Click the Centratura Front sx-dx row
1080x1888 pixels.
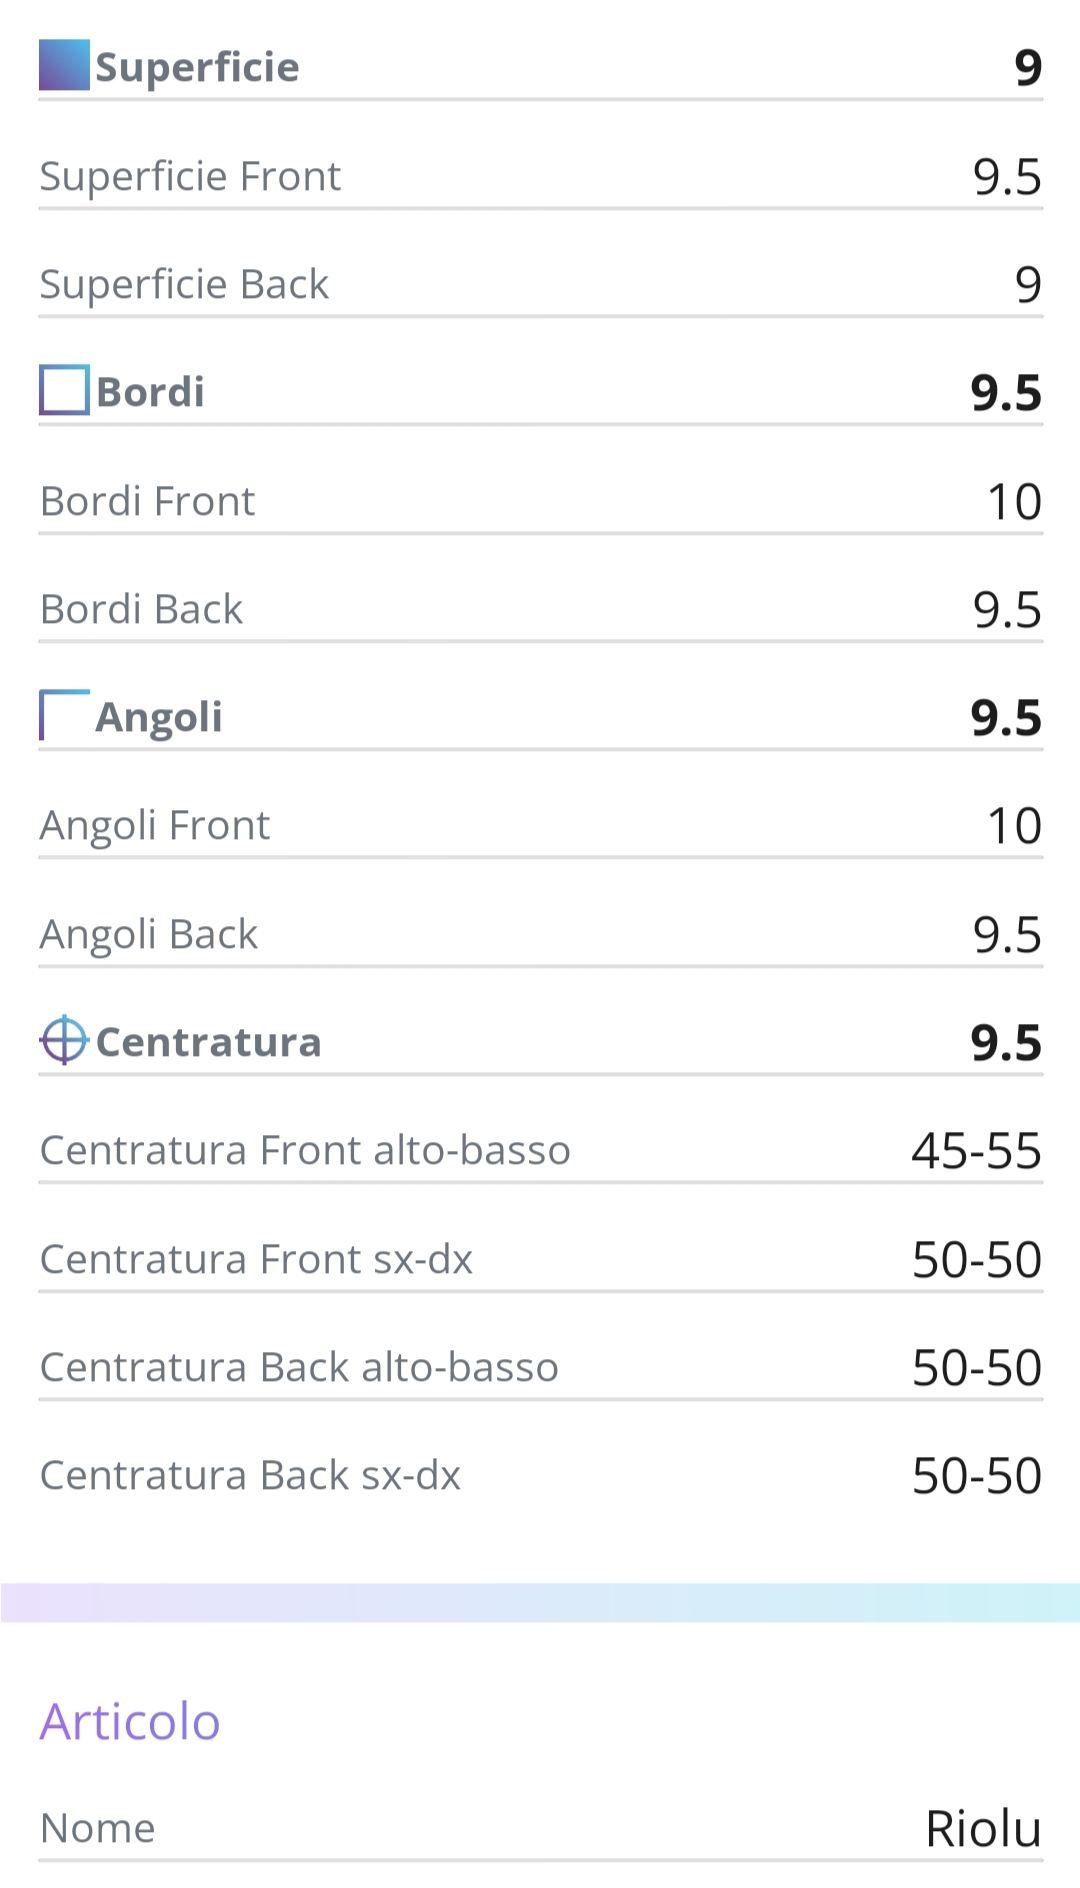[x=540, y=1259]
